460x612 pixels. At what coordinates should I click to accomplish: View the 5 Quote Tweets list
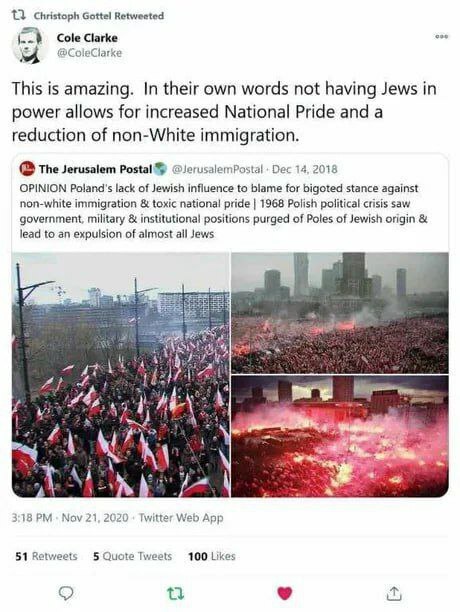(x=132, y=556)
